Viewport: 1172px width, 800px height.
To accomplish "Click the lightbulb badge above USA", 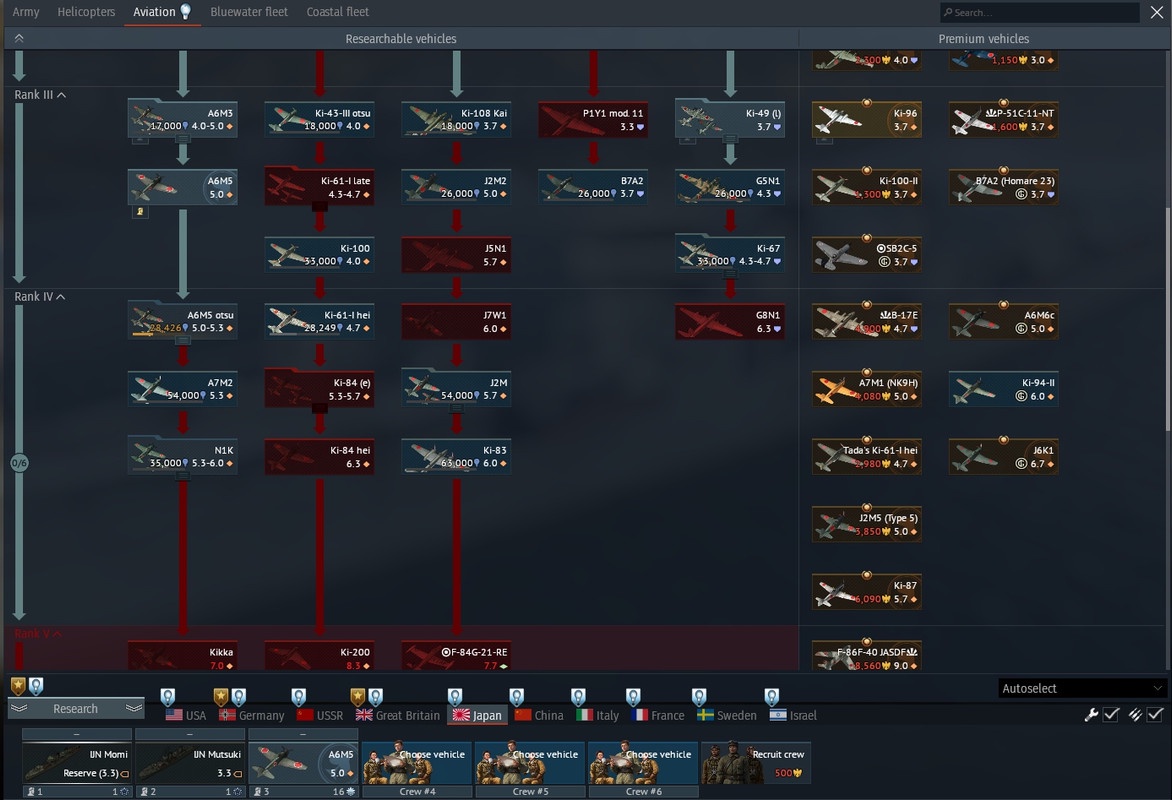I will [168, 697].
